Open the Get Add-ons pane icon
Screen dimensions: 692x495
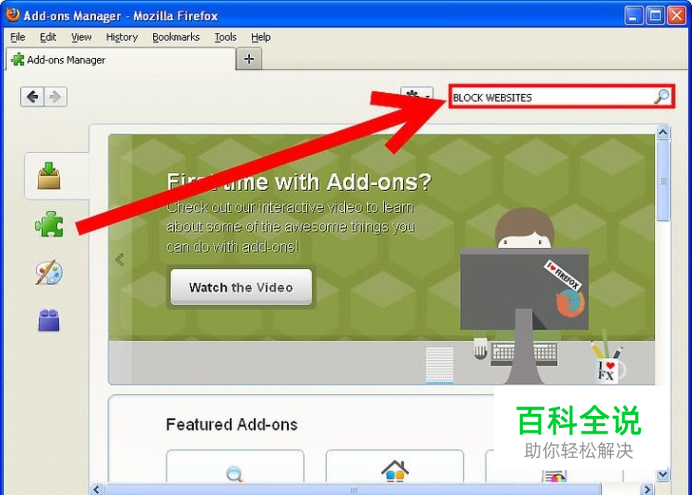49,176
